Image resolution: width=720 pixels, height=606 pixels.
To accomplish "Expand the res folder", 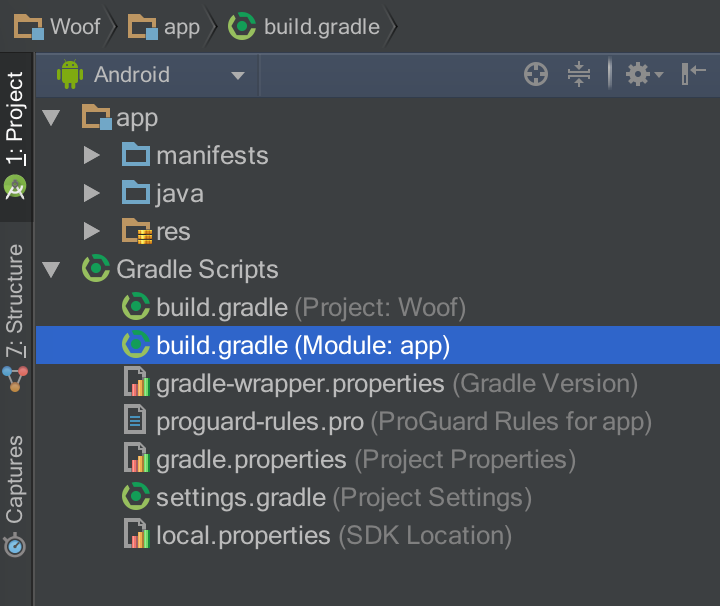I will (91, 231).
